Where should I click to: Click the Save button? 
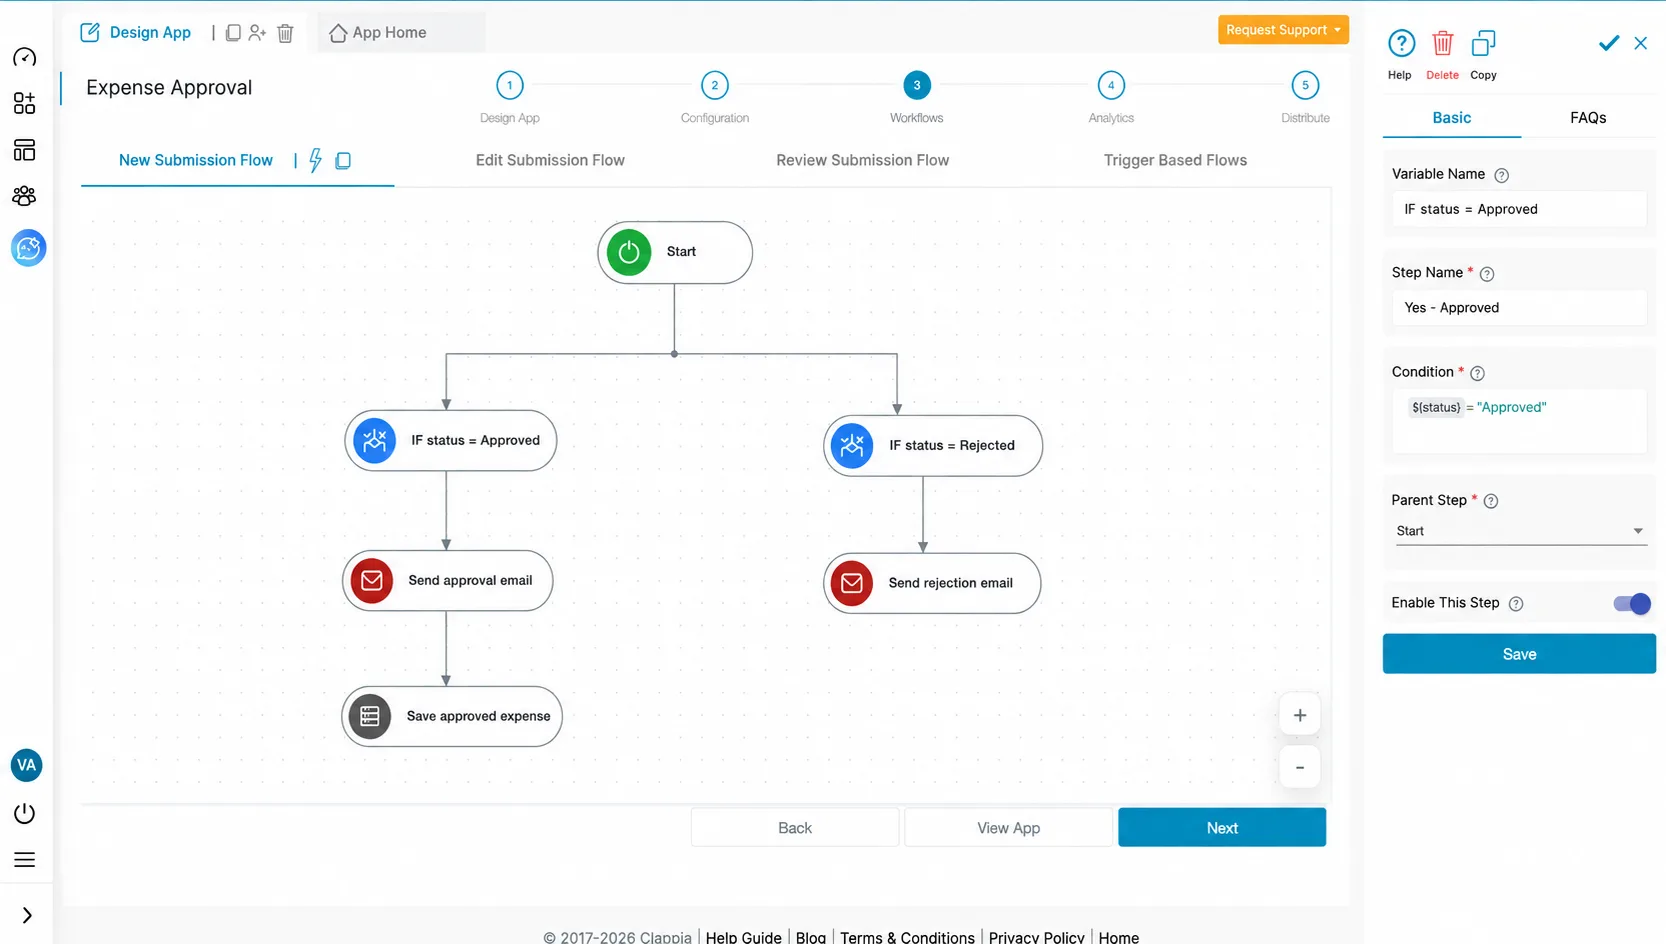[x=1519, y=654]
